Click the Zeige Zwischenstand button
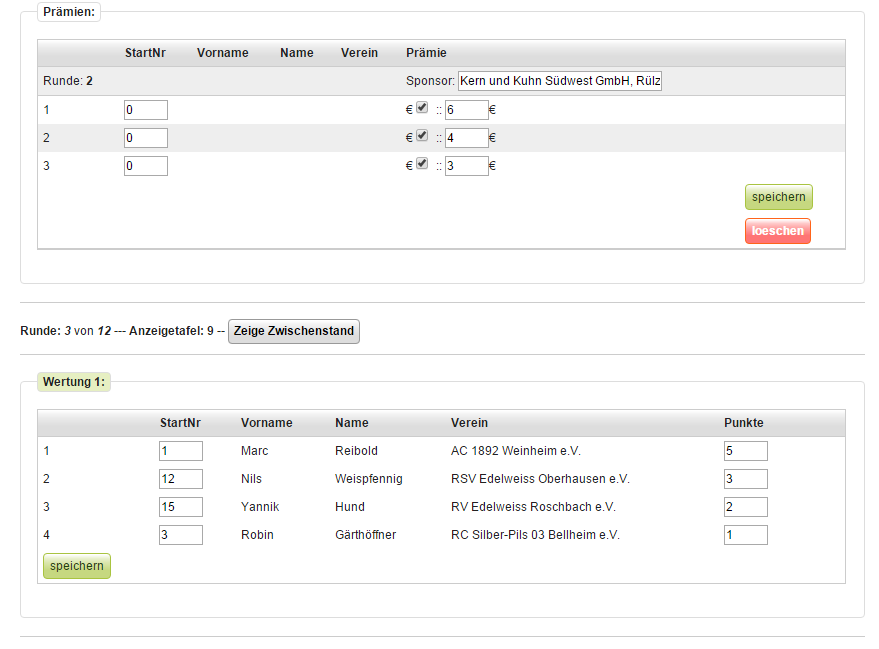This screenshot has height=649, width=879. [294, 331]
